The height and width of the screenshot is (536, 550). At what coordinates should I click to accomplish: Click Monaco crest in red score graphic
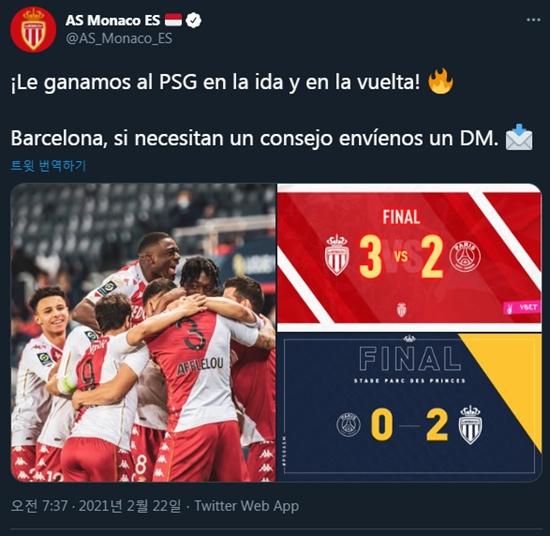coord(337,255)
